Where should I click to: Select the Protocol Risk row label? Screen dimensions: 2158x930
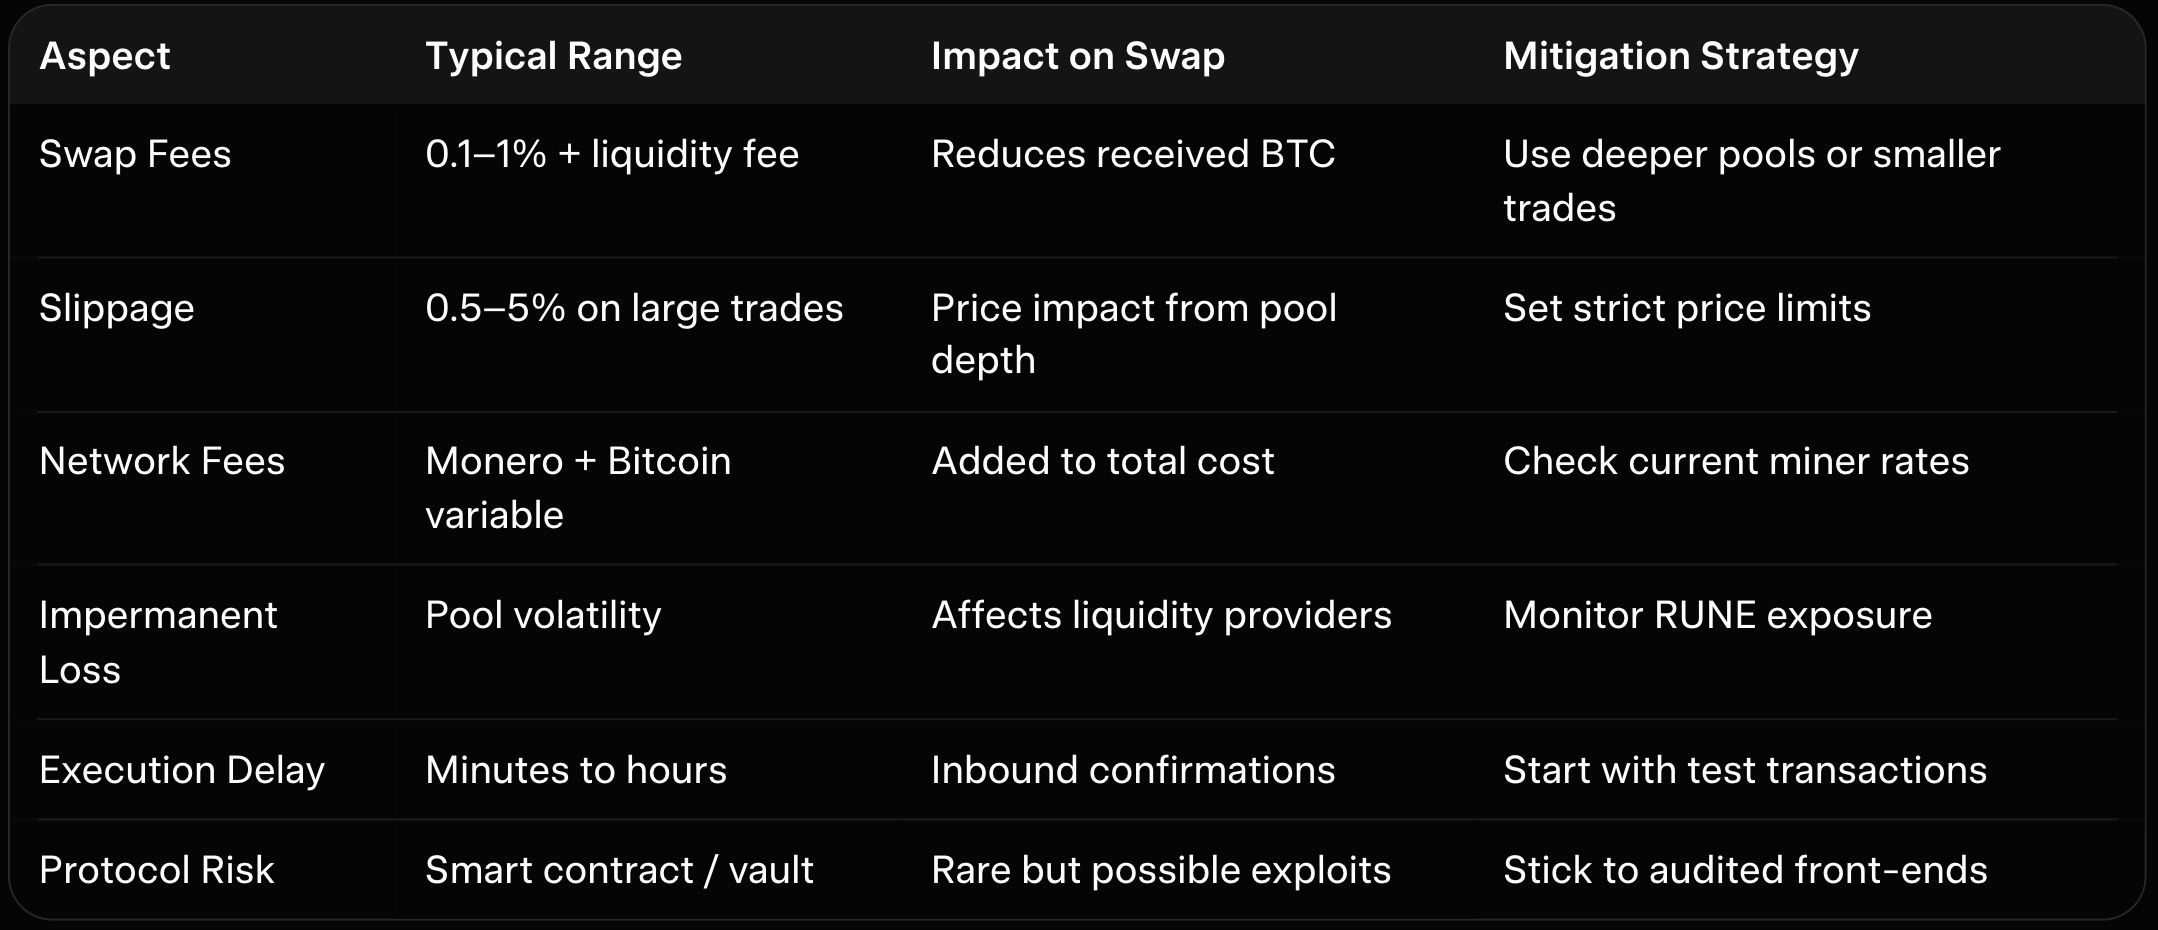[156, 870]
